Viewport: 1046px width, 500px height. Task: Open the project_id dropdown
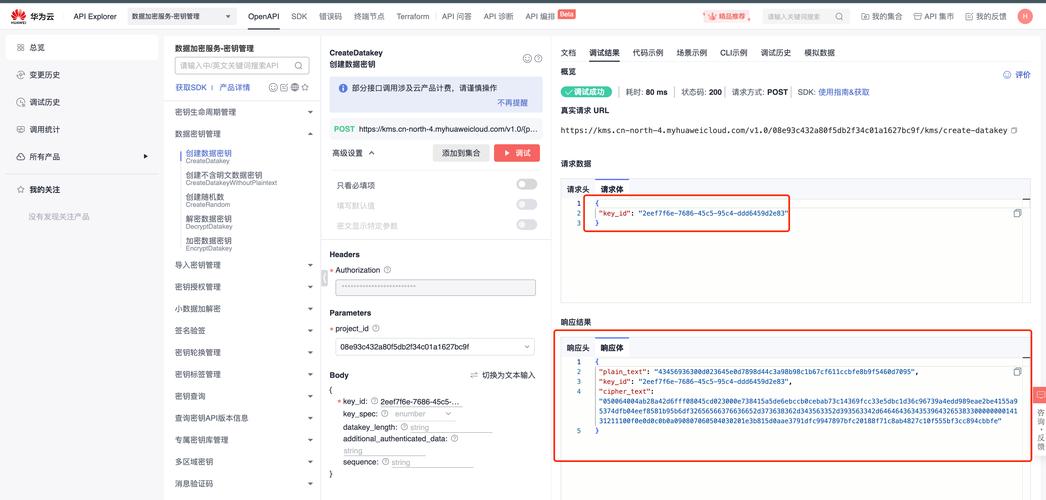(434, 347)
